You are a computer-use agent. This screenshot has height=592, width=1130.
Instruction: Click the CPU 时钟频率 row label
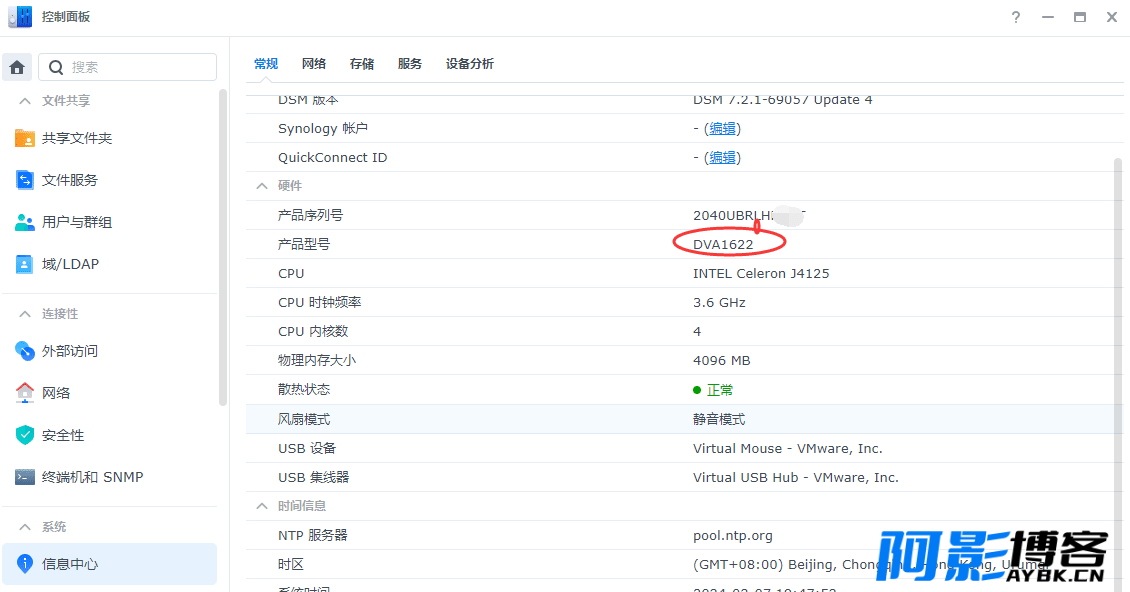[320, 303]
